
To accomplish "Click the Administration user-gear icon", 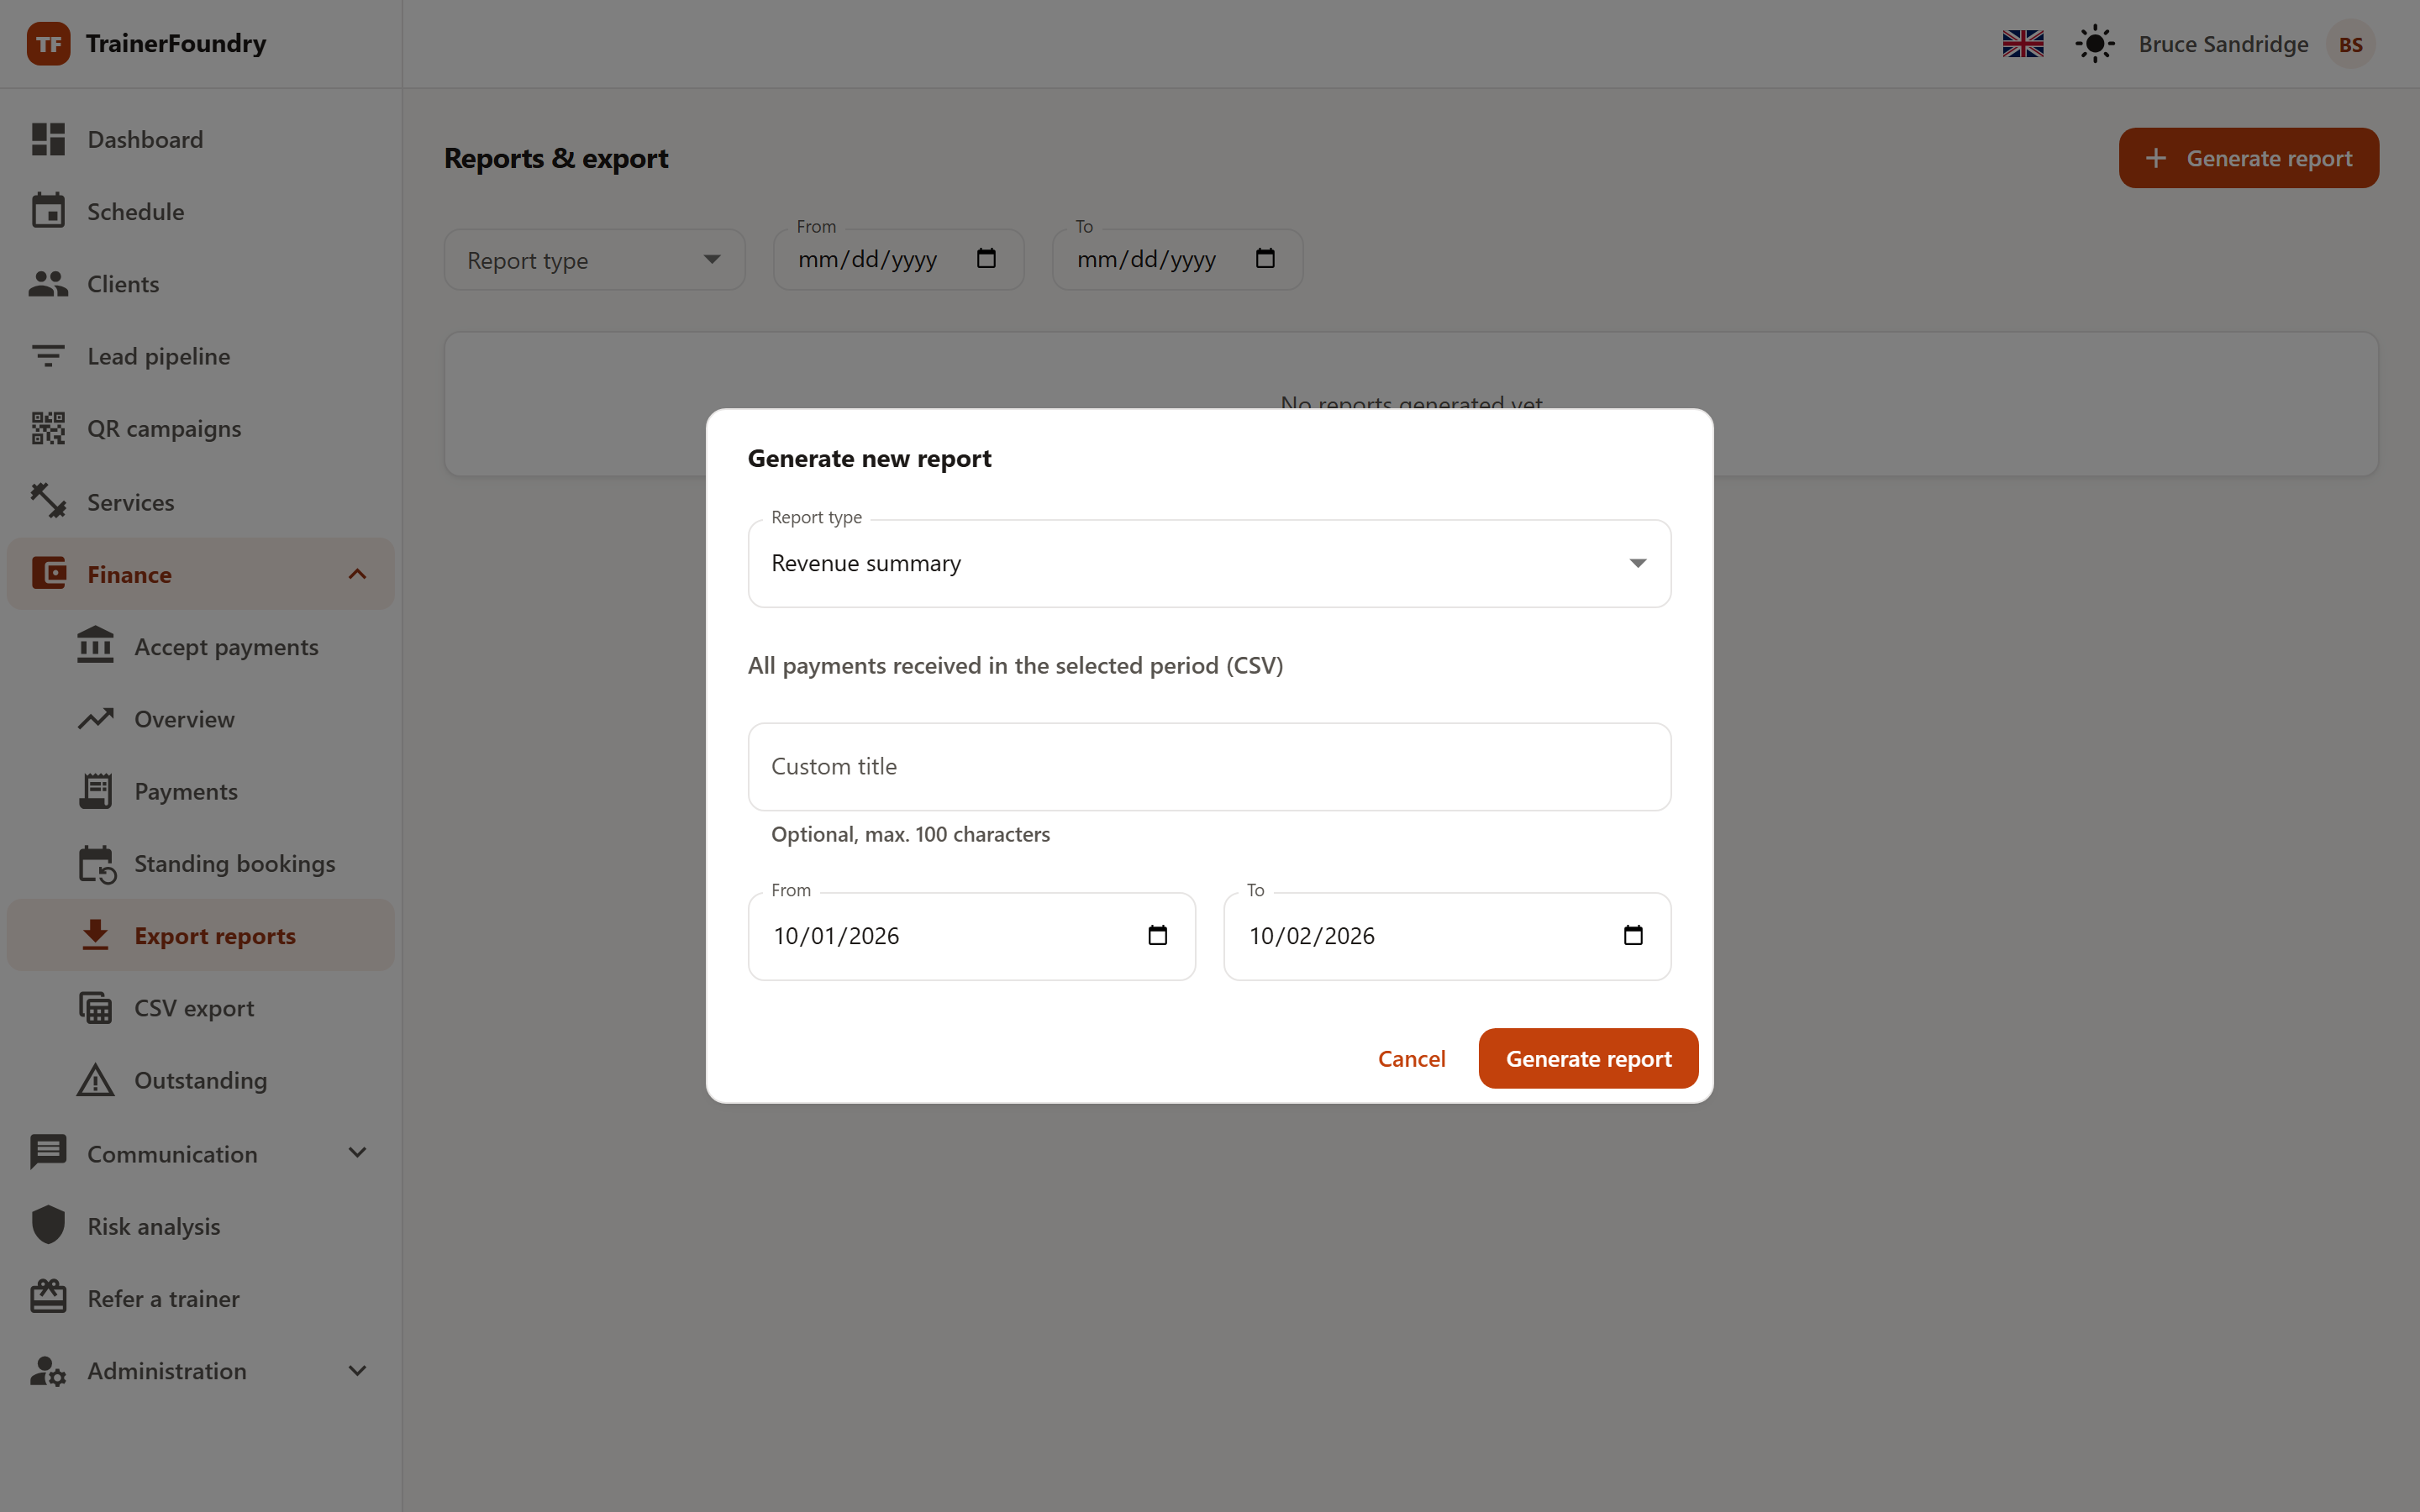I will point(48,1370).
